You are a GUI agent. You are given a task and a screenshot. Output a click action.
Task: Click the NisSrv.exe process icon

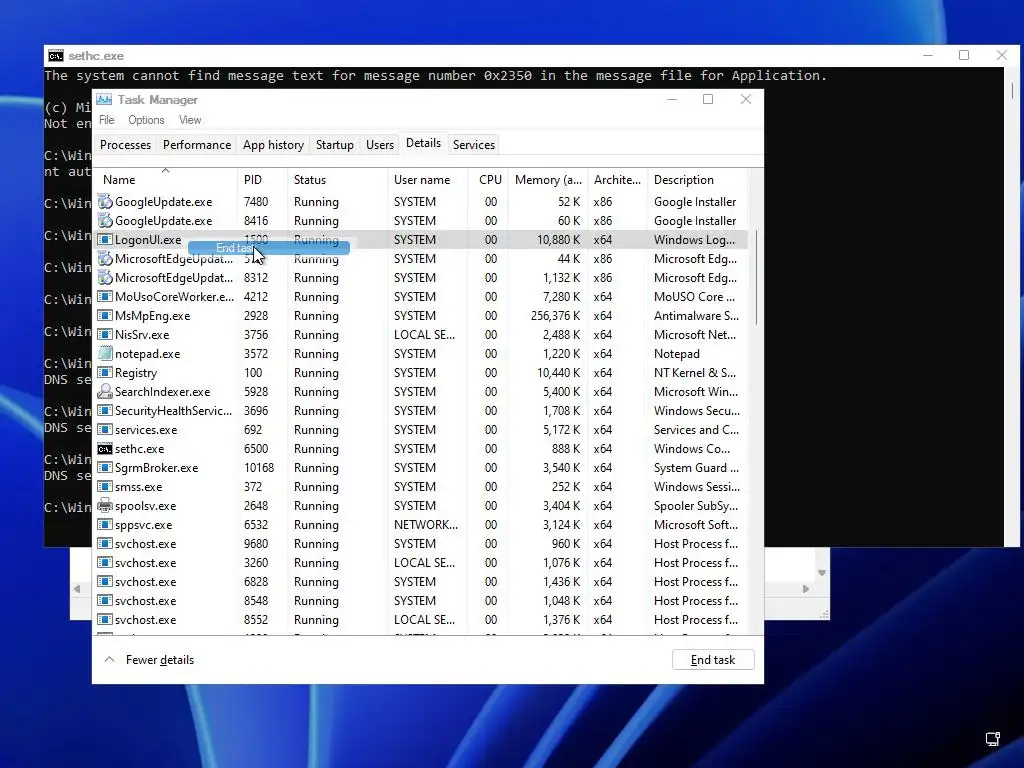(104, 334)
